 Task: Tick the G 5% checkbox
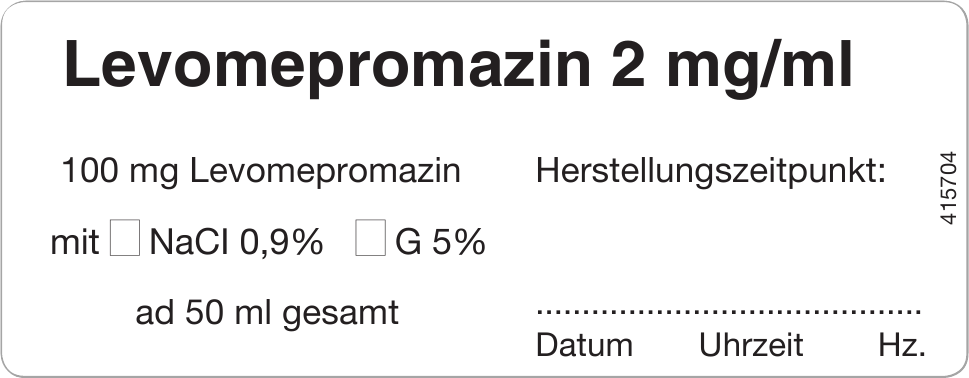point(370,237)
